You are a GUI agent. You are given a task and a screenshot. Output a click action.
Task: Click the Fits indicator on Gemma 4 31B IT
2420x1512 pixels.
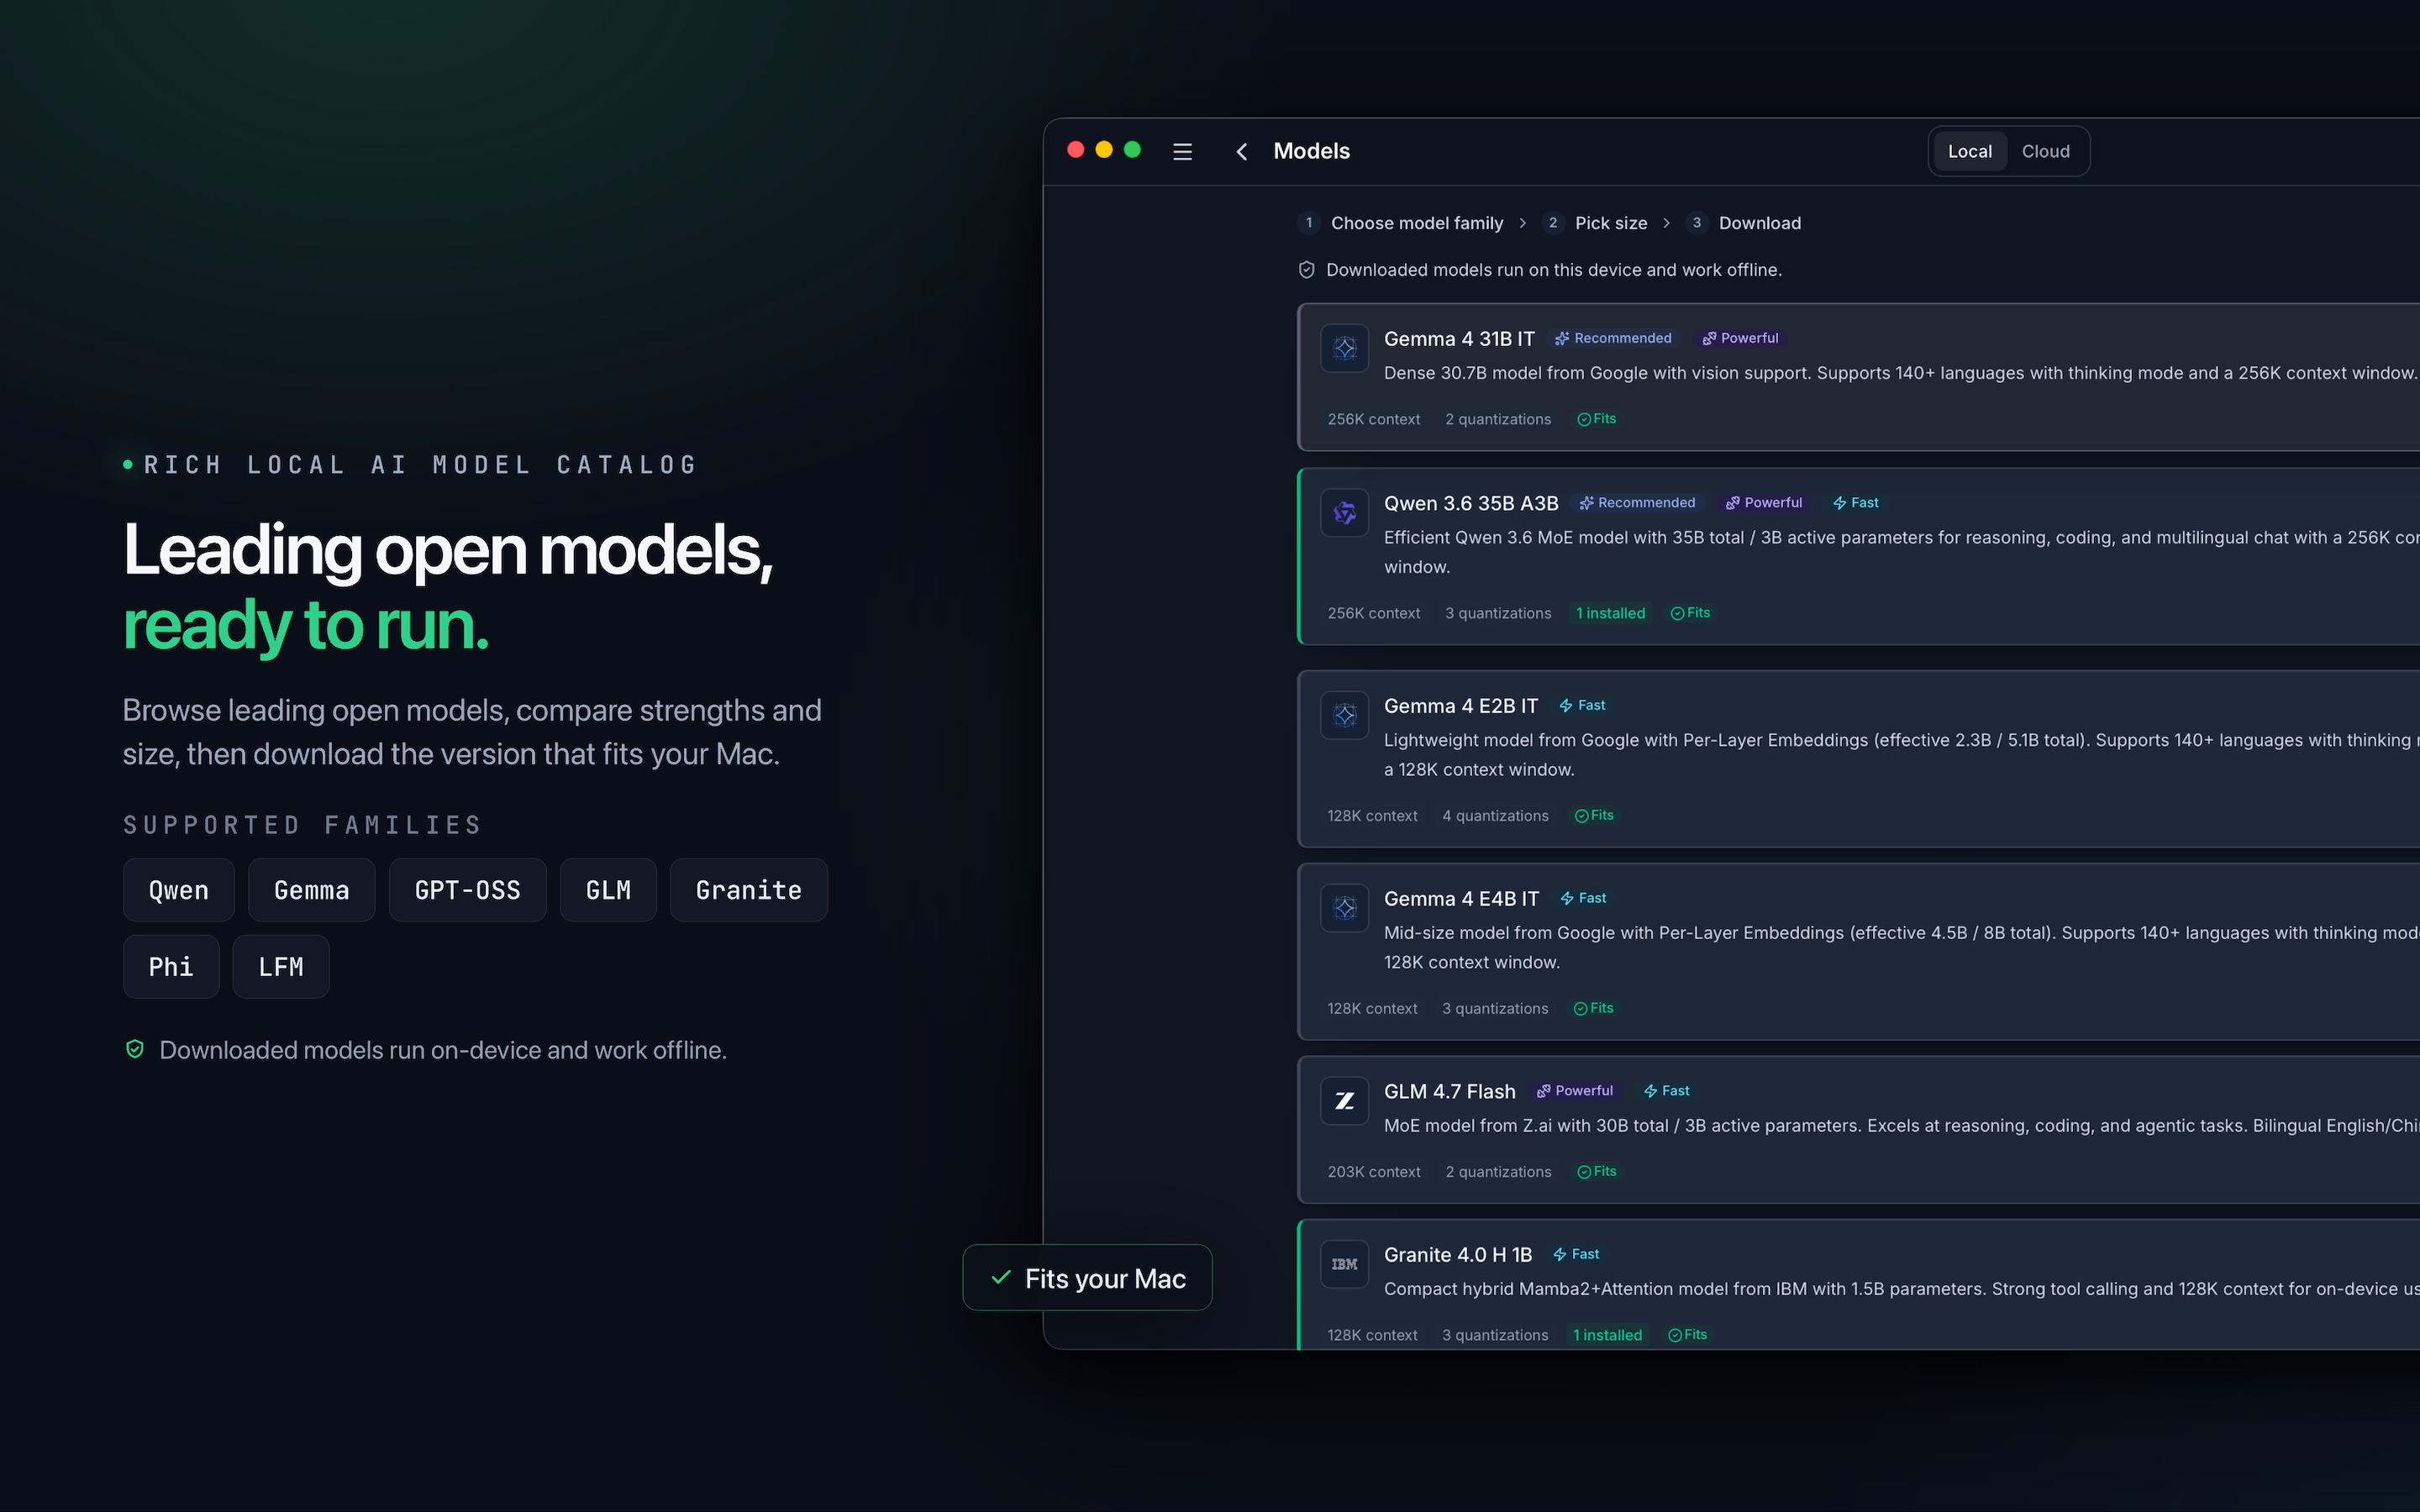point(1596,419)
